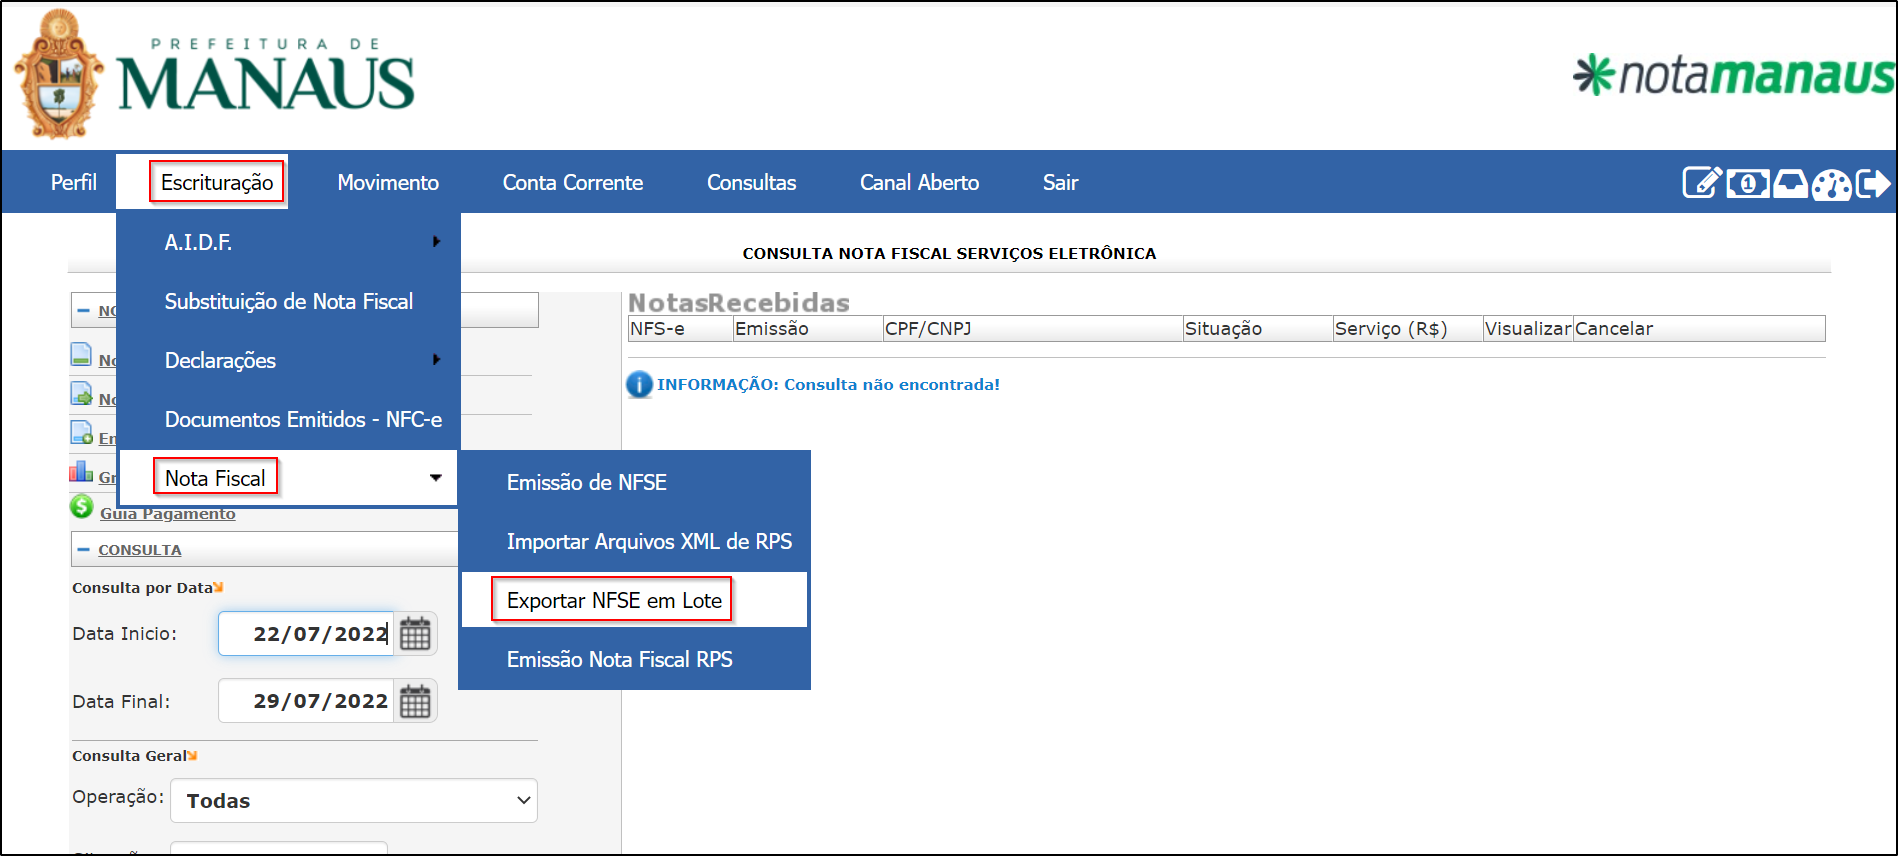
Task: Click the CONSULTA section header link
Action: tap(140, 550)
